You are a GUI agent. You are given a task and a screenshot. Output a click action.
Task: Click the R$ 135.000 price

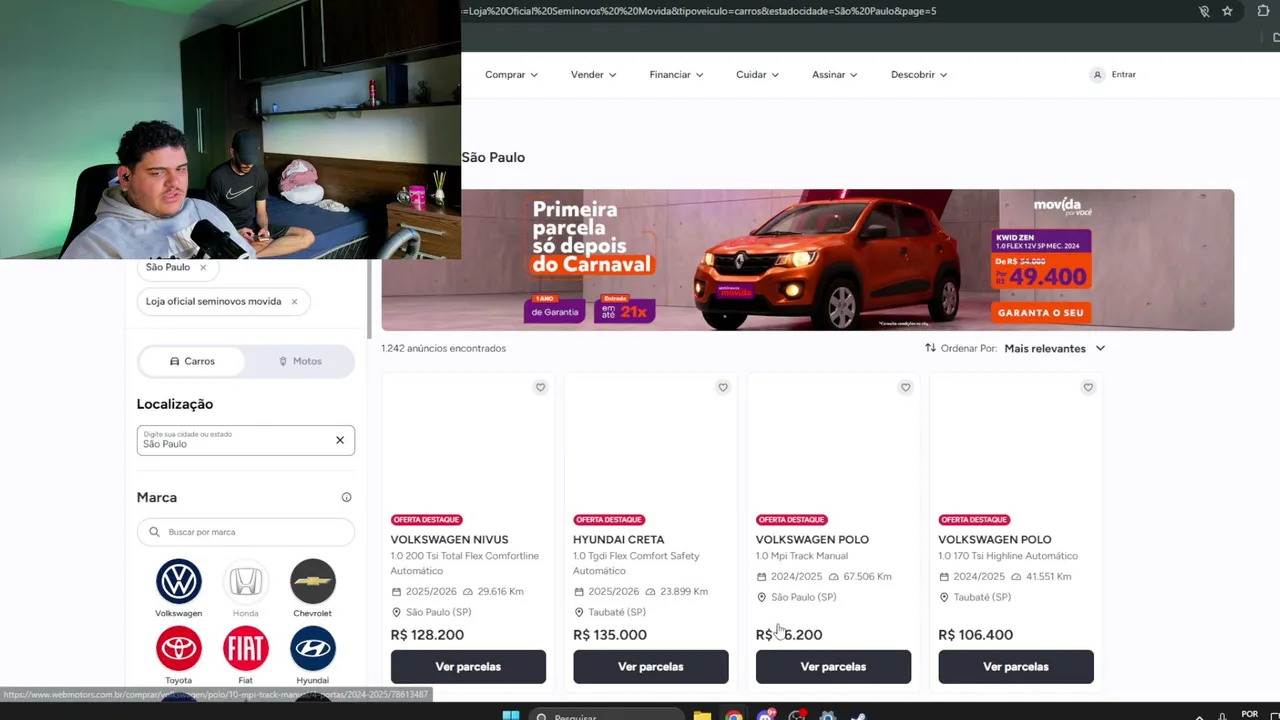tap(610, 635)
